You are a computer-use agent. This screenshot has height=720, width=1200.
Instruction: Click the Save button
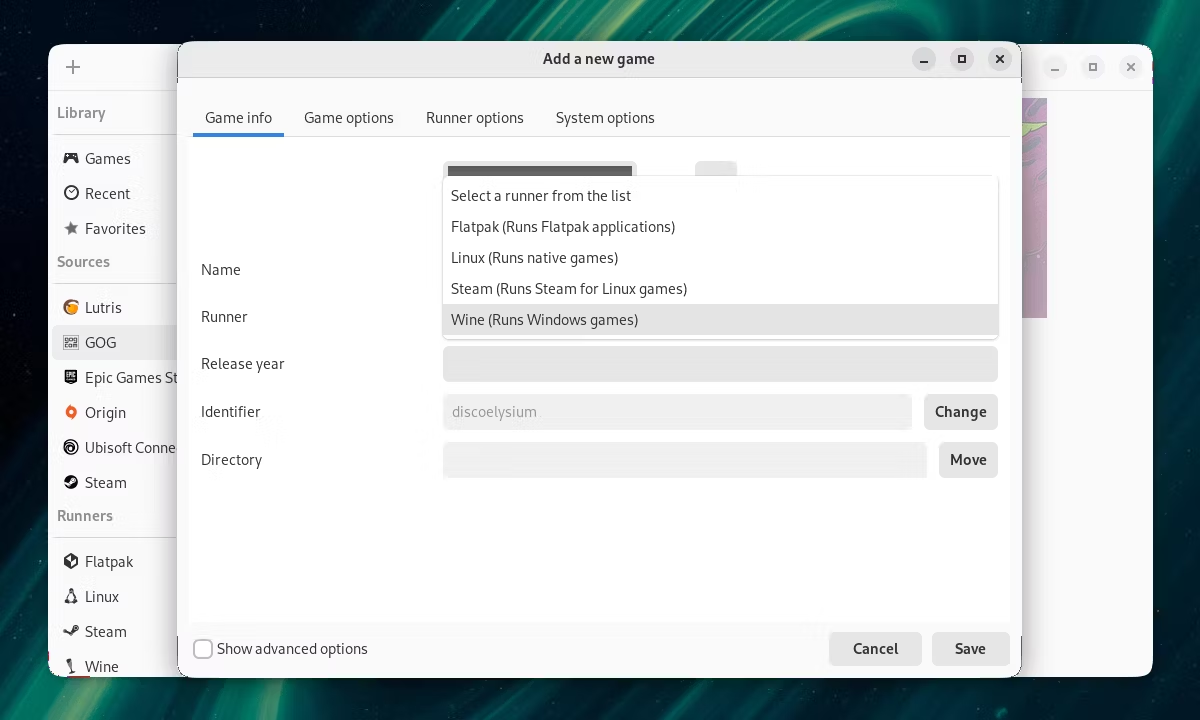(970, 649)
